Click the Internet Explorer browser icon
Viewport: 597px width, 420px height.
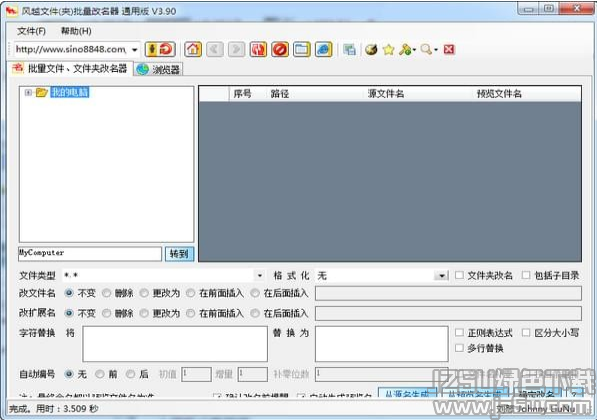pyautogui.click(x=324, y=50)
